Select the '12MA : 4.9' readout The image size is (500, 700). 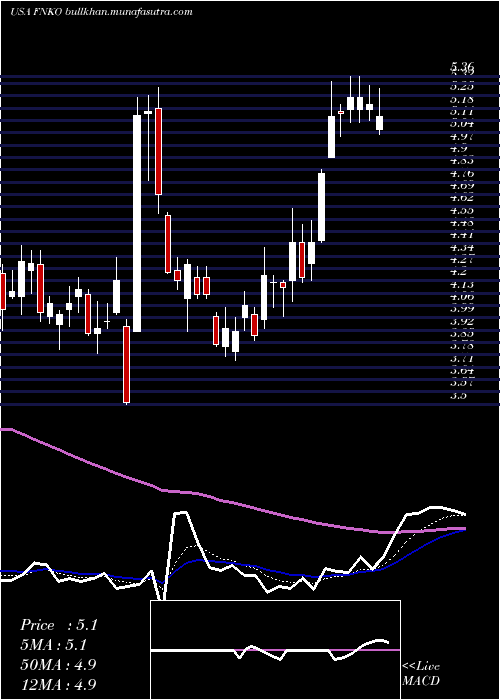[x=58, y=684]
